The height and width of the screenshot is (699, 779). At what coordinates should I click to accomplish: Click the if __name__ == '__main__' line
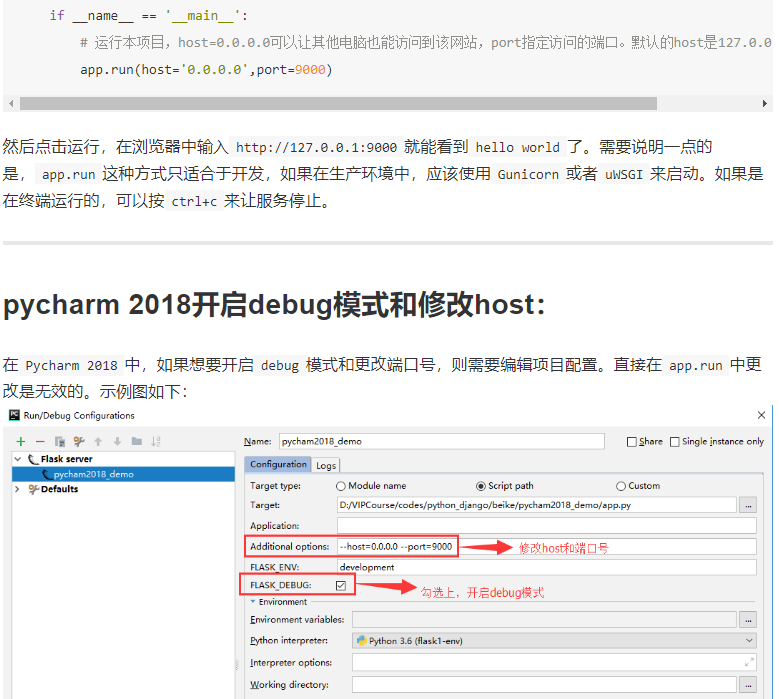pos(149,16)
